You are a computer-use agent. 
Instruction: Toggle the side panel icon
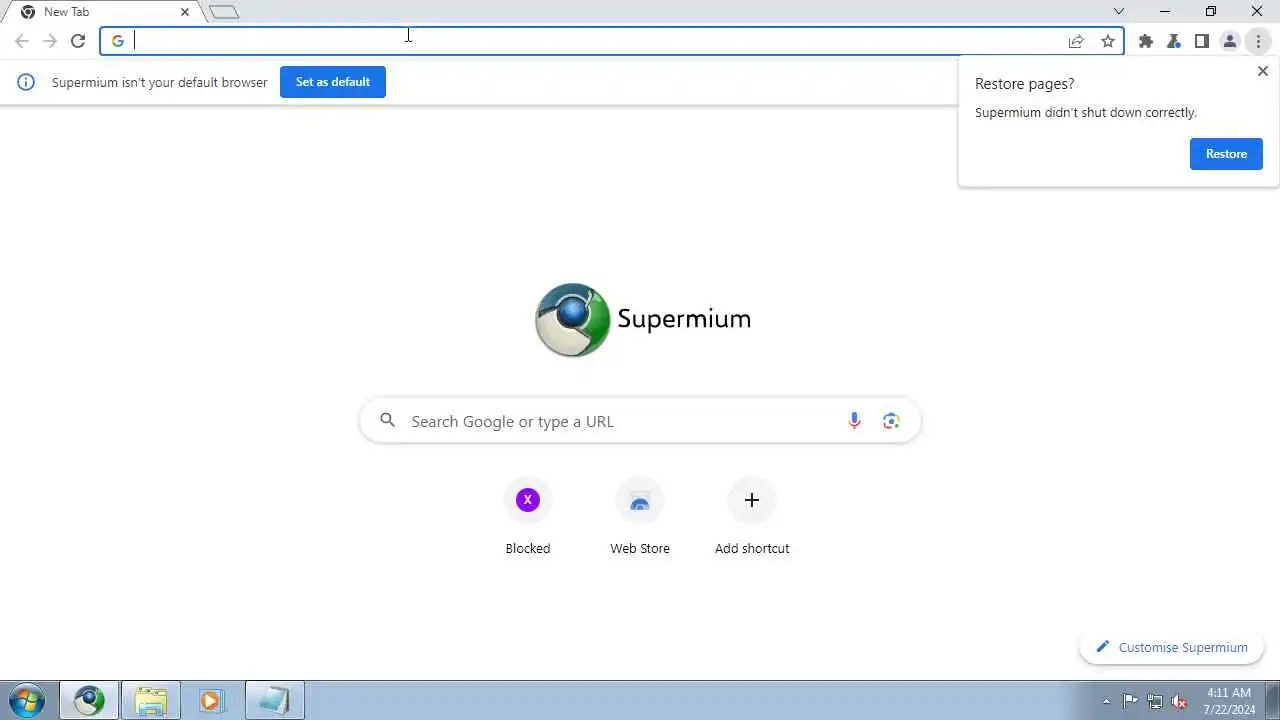(1202, 41)
